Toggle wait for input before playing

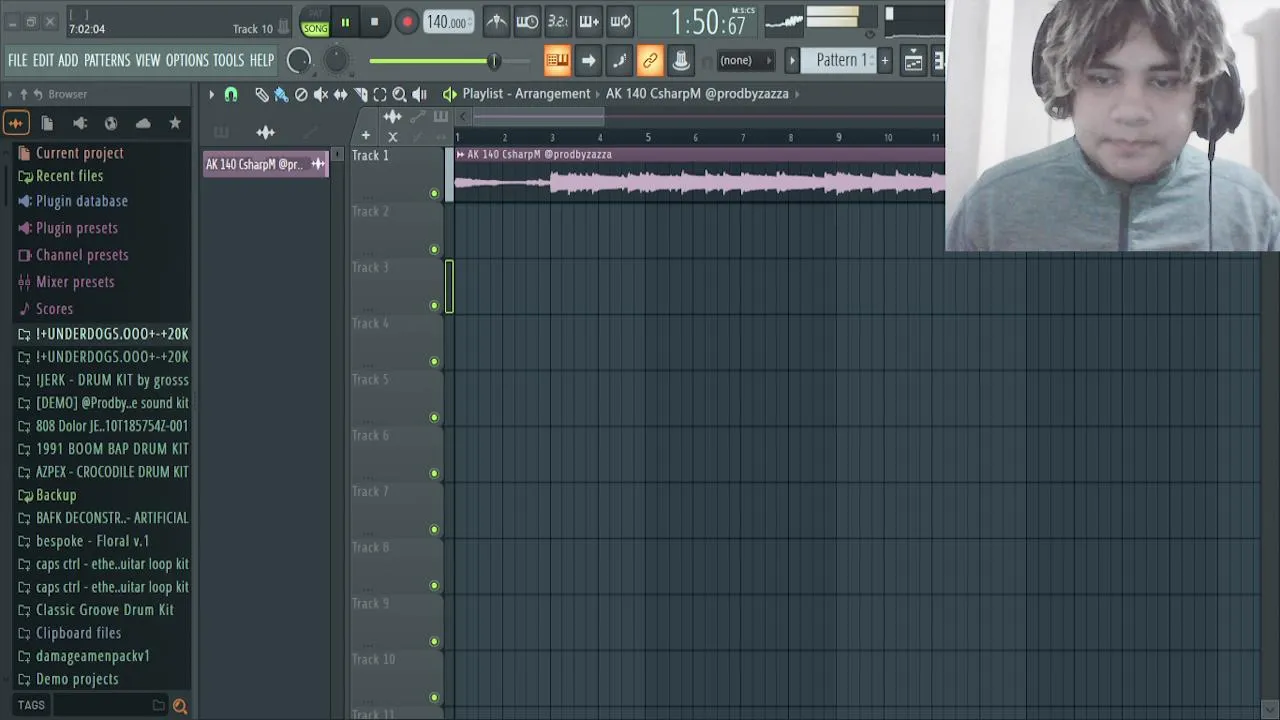pyautogui.click(x=526, y=22)
